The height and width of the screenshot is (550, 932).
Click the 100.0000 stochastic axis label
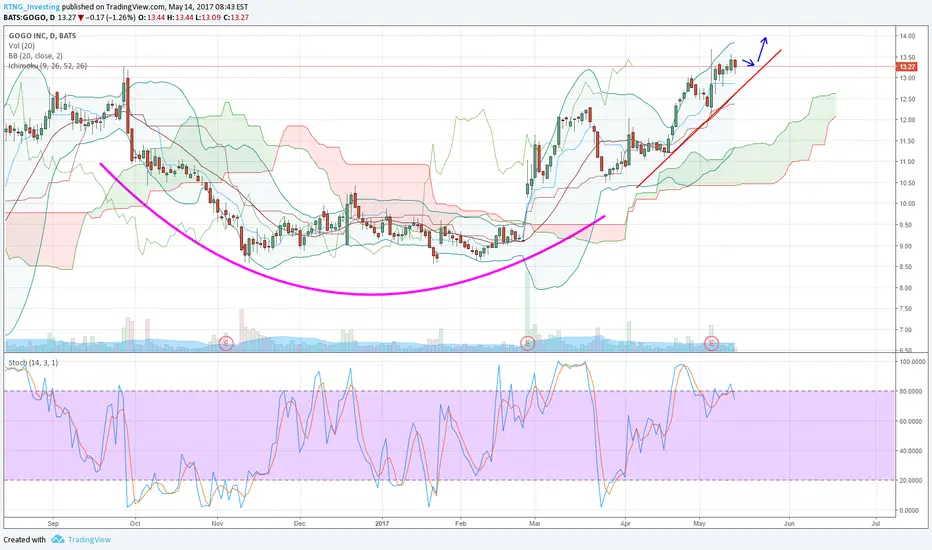tap(913, 362)
